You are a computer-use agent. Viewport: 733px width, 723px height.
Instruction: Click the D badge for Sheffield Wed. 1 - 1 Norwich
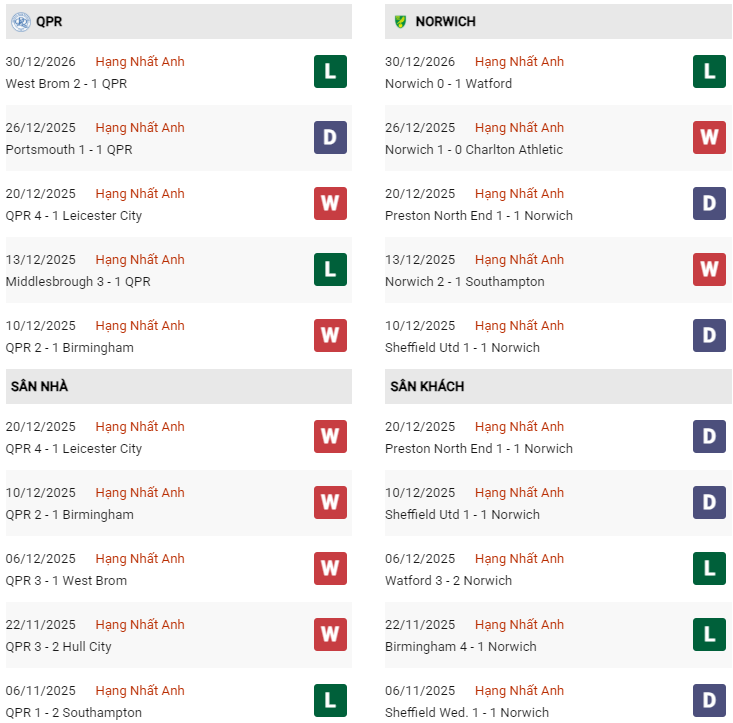(709, 701)
